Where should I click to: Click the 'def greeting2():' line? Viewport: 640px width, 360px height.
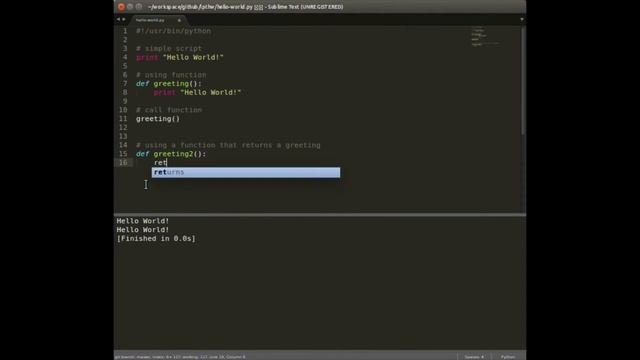click(x=171, y=154)
